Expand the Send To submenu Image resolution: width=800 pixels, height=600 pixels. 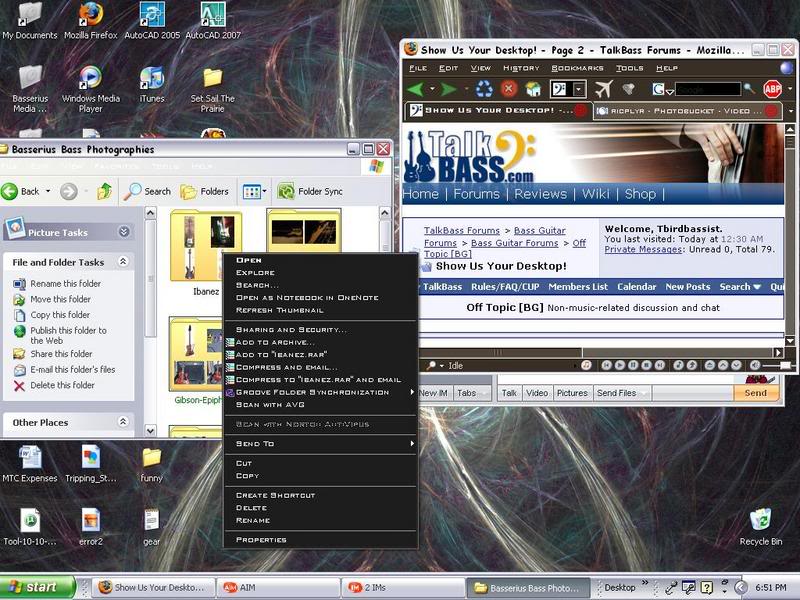(320, 444)
